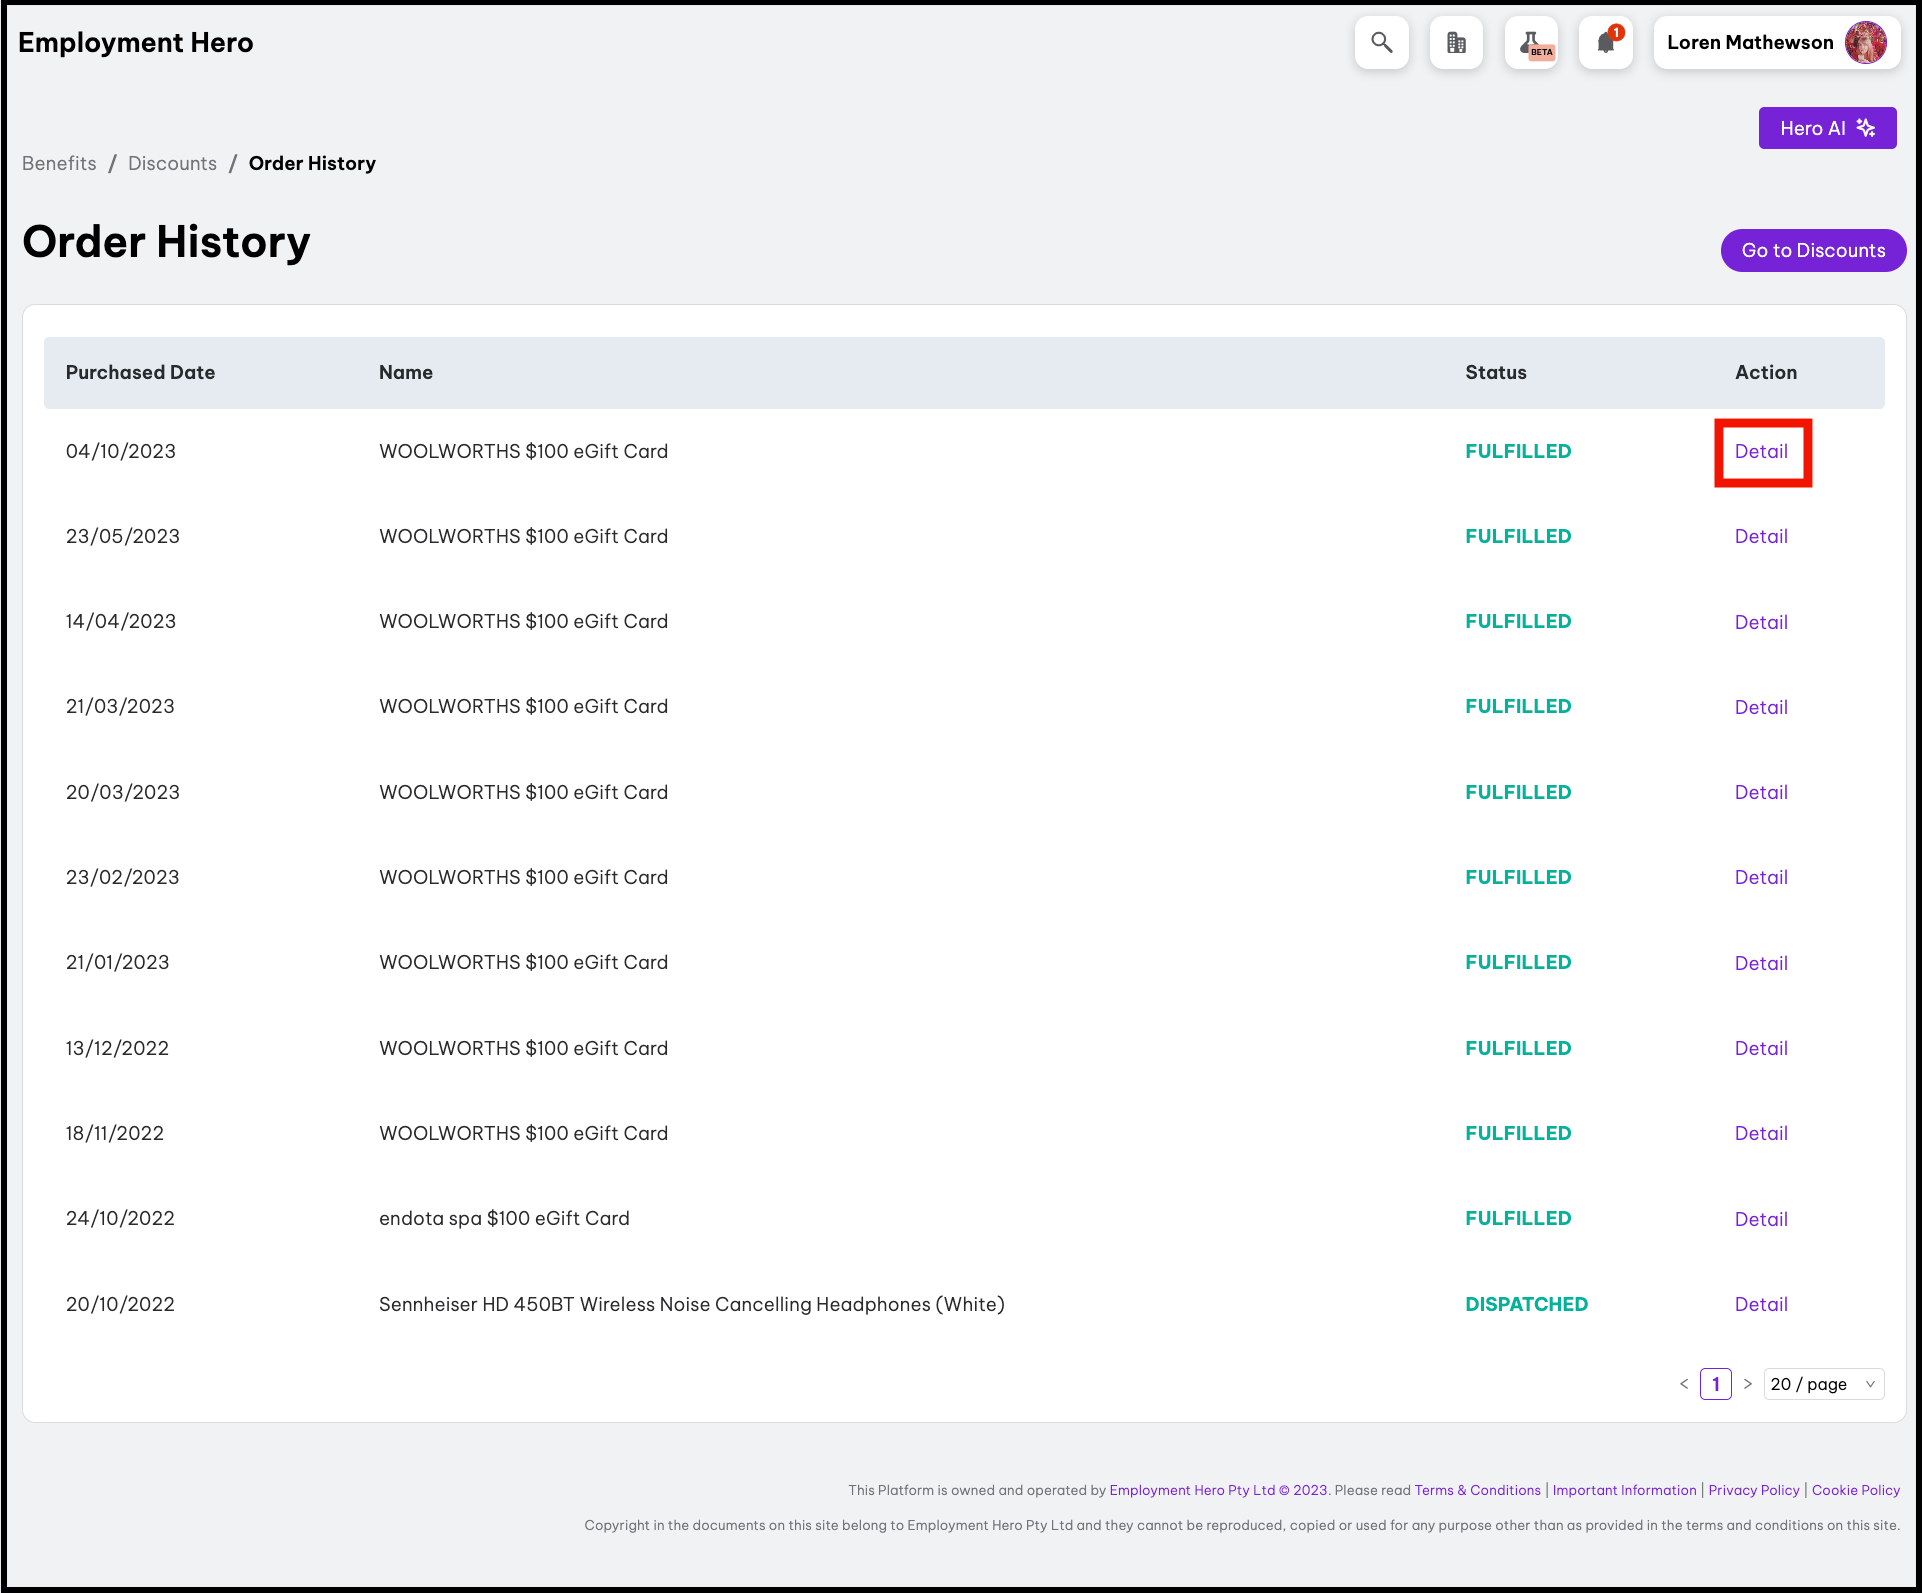
Task: Go to next page arrow
Action: coord(1748,1384)
